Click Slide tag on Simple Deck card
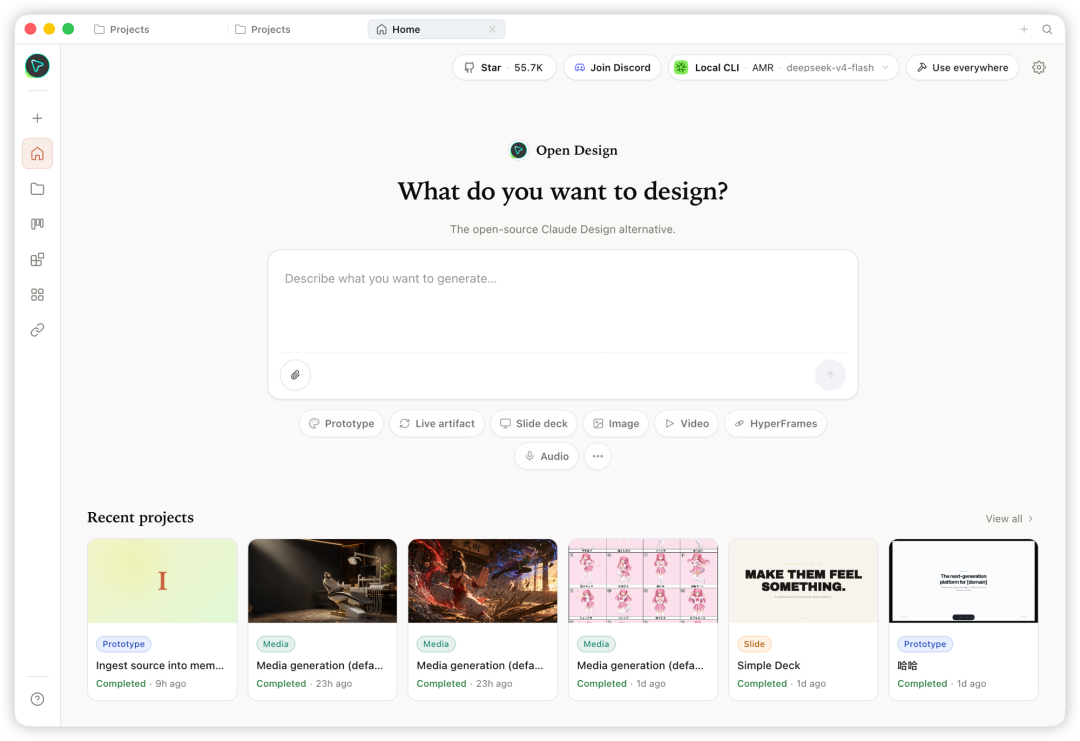The width and height of the screenshot is (1080, 741). 754,644
